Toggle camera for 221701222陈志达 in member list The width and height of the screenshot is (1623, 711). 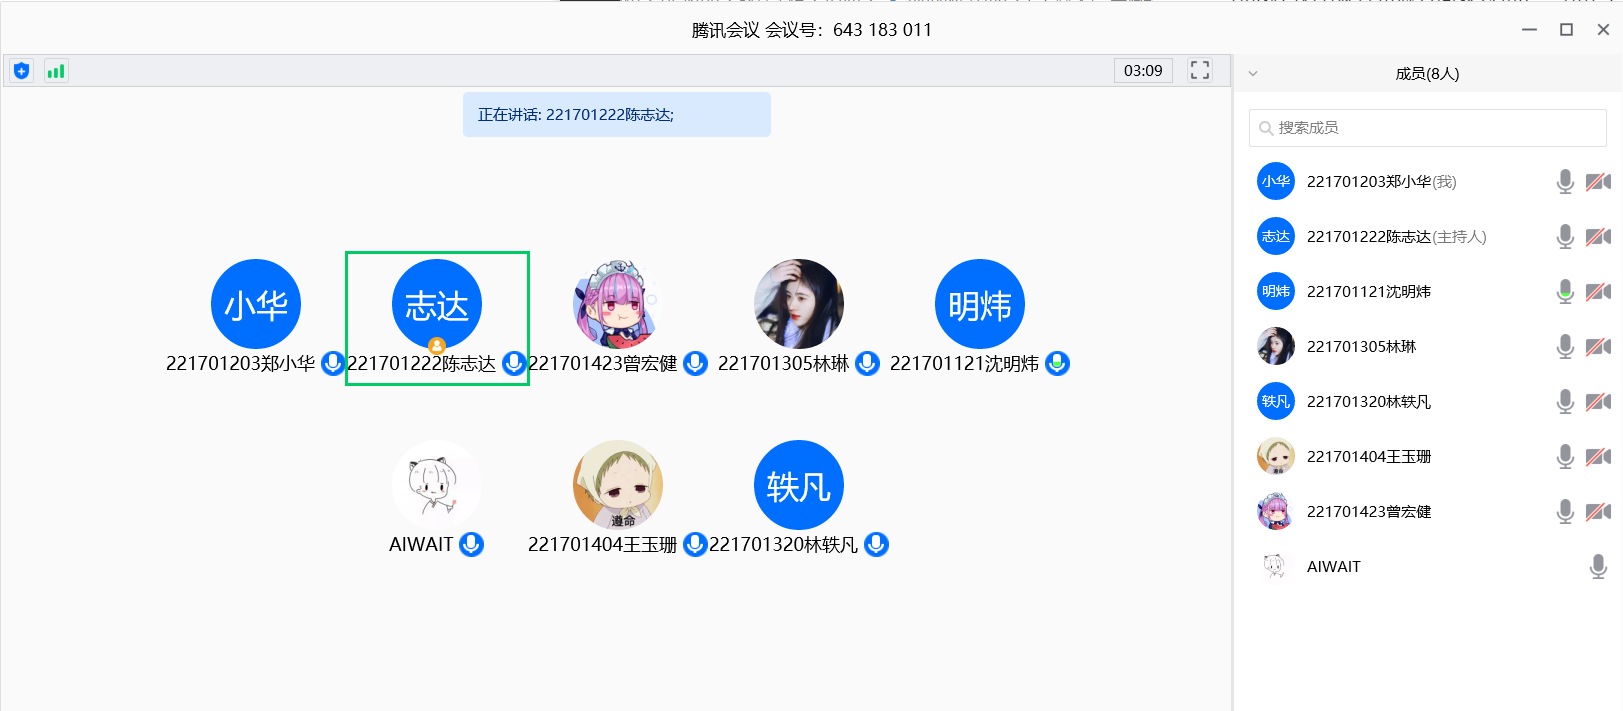(1598, 236)
